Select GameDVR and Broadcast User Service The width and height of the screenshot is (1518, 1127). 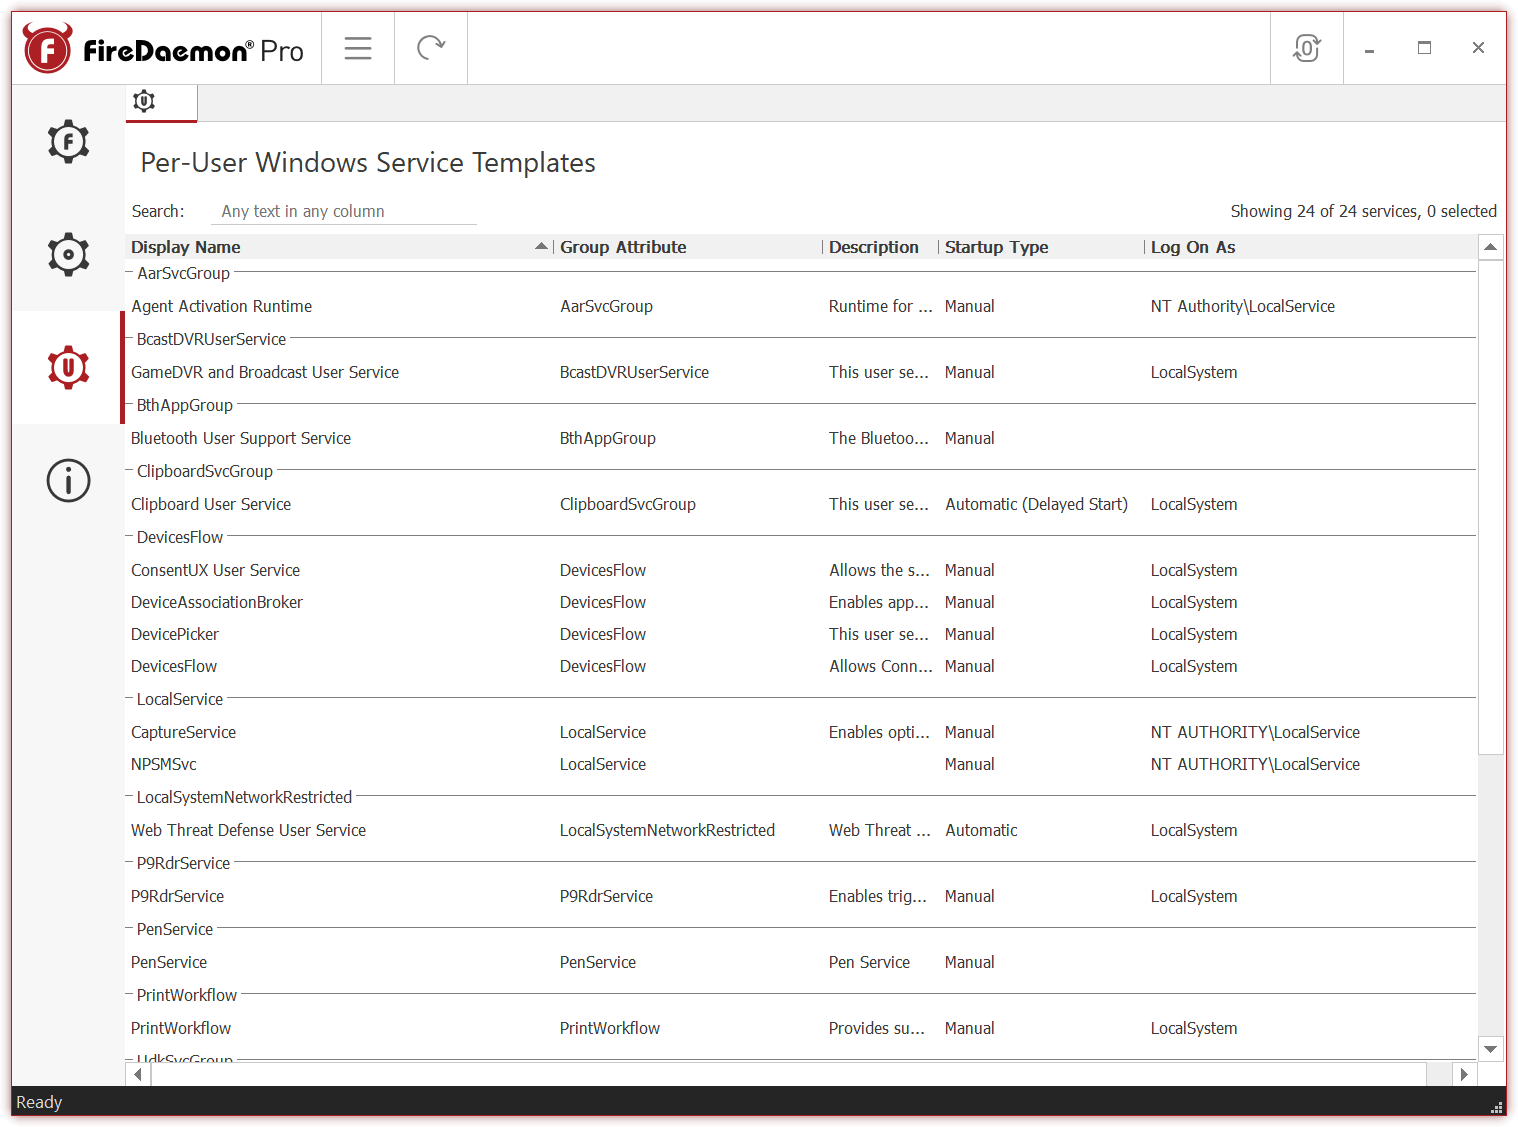(801, 372)
